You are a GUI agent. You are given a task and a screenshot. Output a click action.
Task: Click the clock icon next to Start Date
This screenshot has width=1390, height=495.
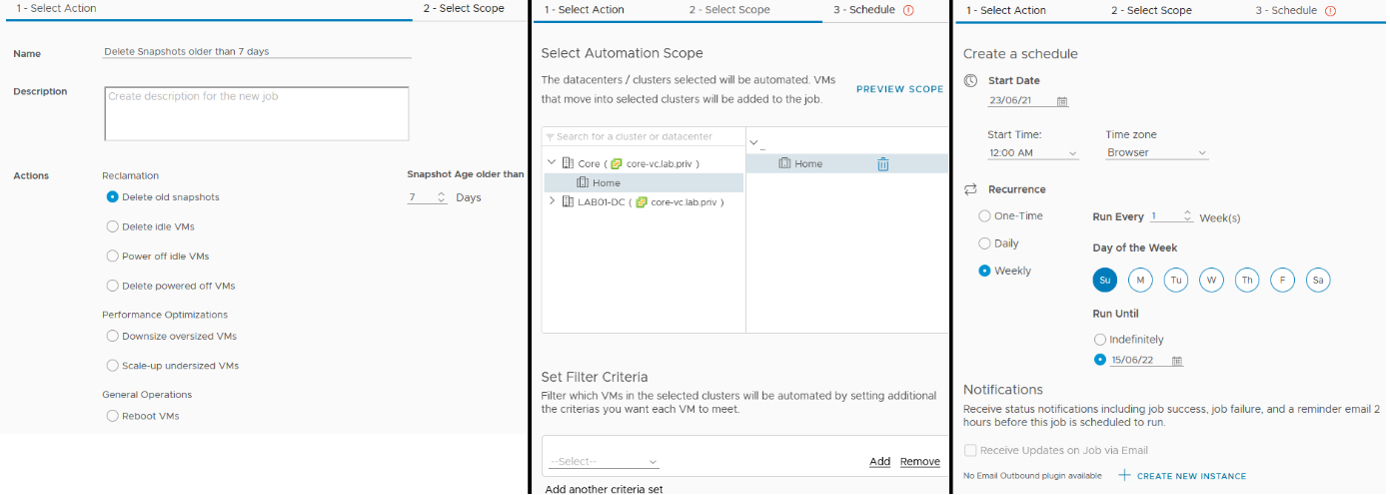pyautogui.click(x=970, y=81)
